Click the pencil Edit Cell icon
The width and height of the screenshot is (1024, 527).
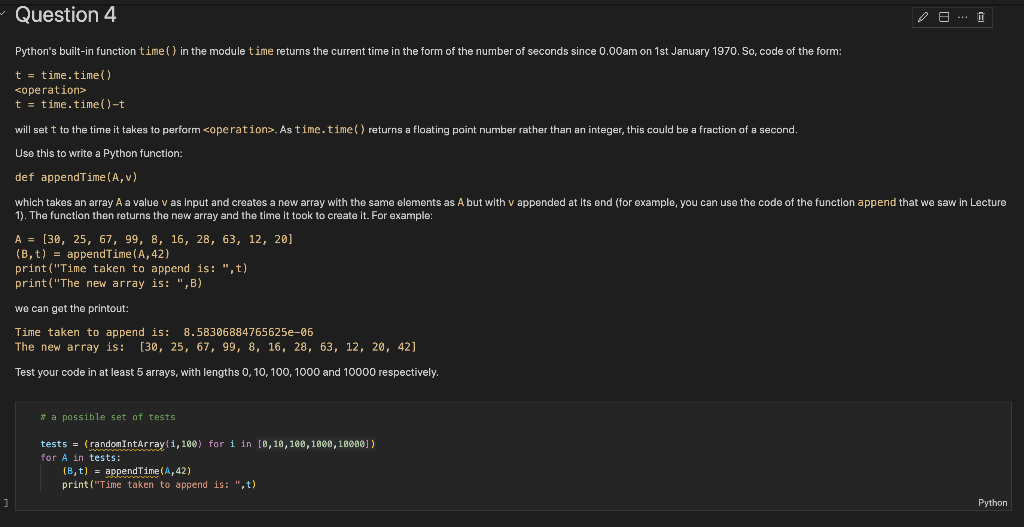coord(923,18)
